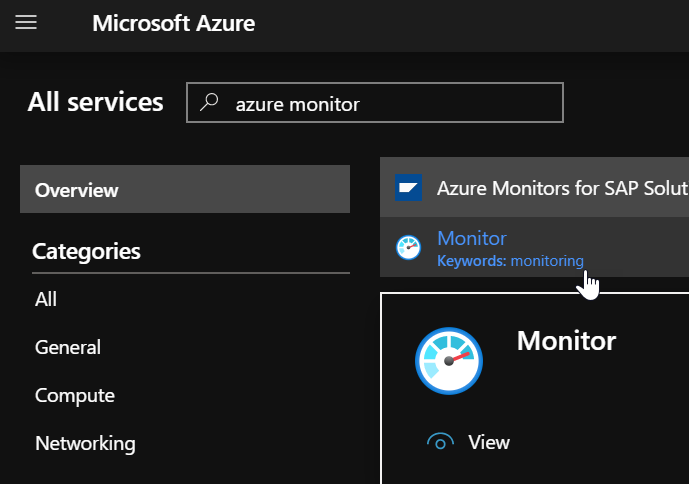Click the All services heading
The height and width of the screenshot is (484, 689).
tap(96, 102)
